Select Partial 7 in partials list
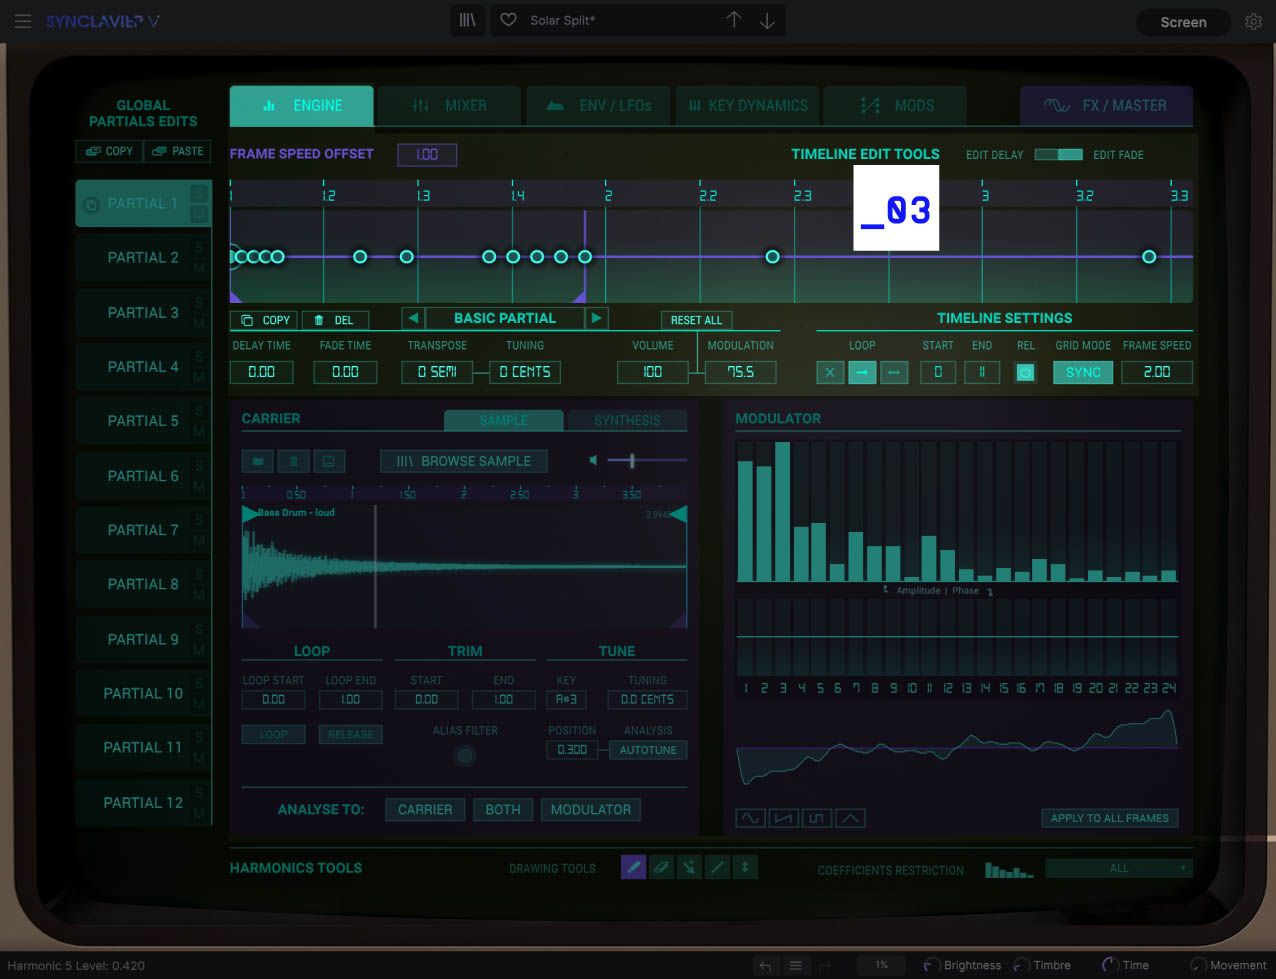The image size is (1276, 979). (143, 530)
